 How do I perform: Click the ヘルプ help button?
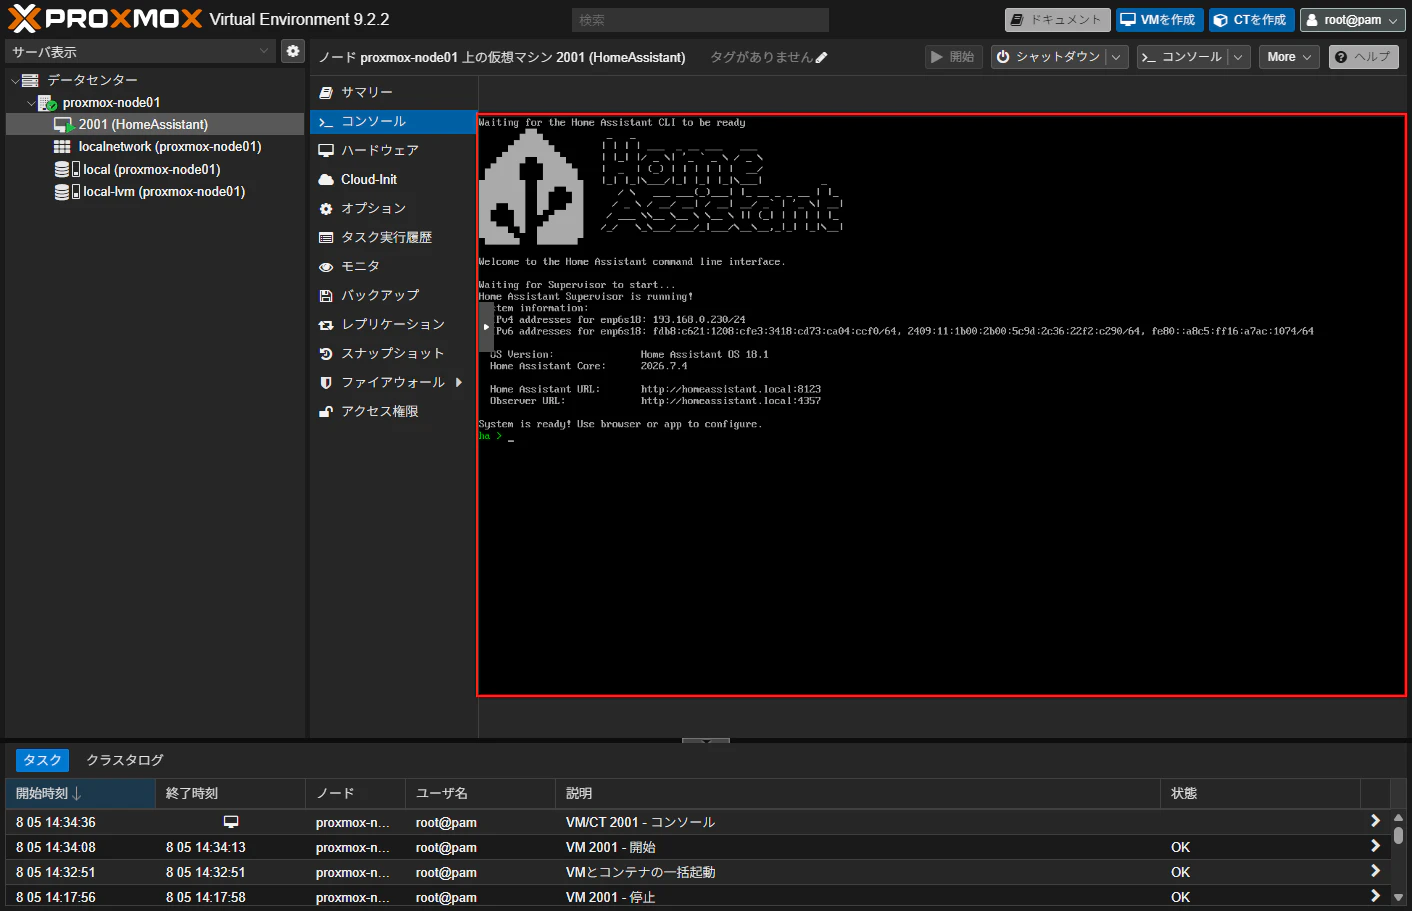[1364, 57]
